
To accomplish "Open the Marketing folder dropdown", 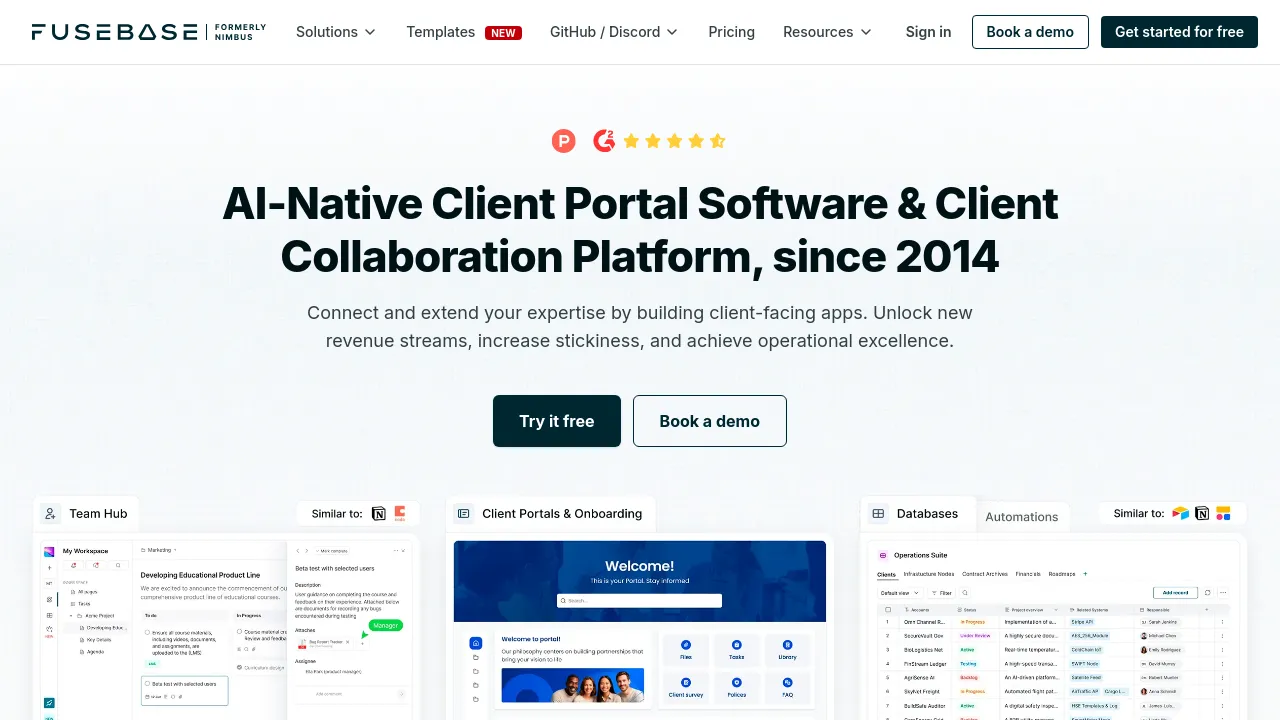I will (158, 550).
